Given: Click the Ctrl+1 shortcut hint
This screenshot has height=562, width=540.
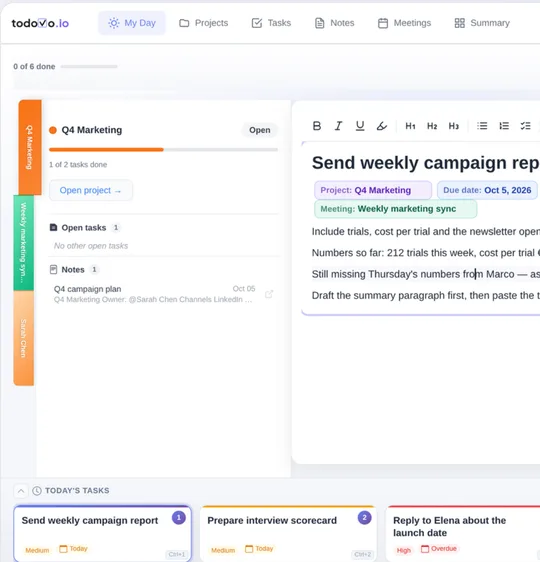Looking at the screenshot, I should coord(177,554).
